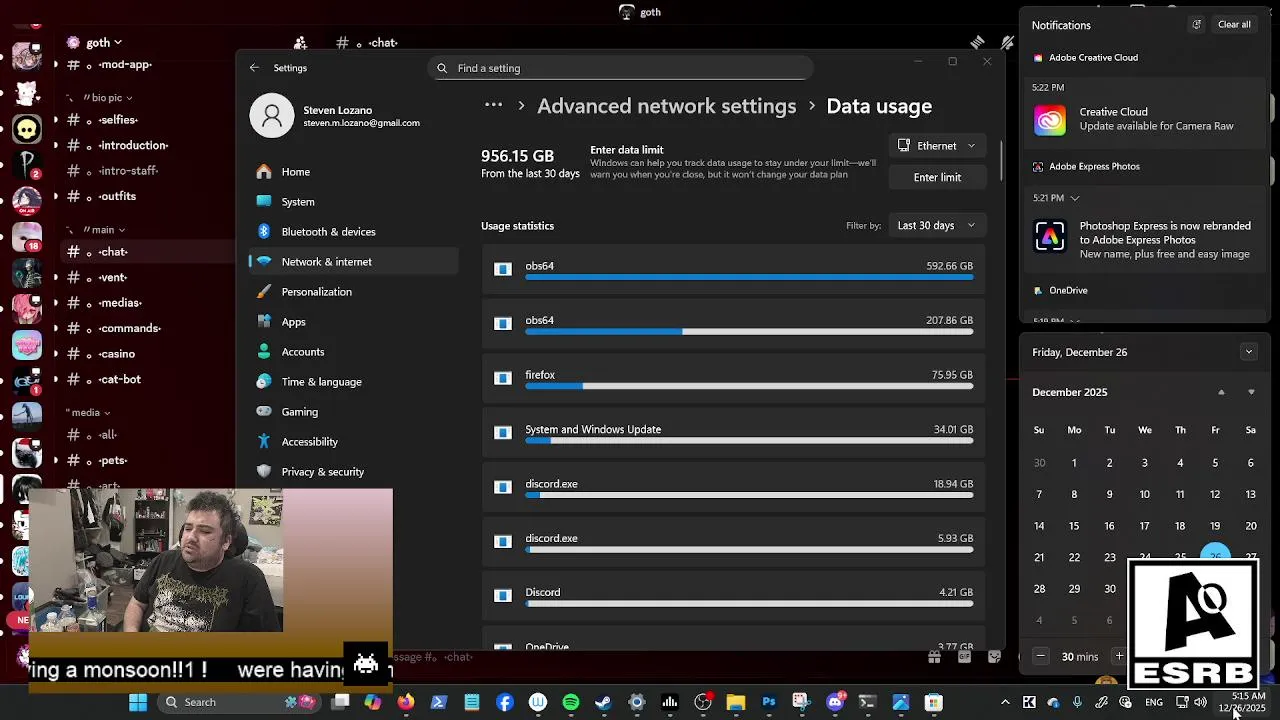Image resolution: width=1280 pixels, height=720 pixels.
Task: Expand the 5:21 PM notification chevron
Action: (1075, 198)
